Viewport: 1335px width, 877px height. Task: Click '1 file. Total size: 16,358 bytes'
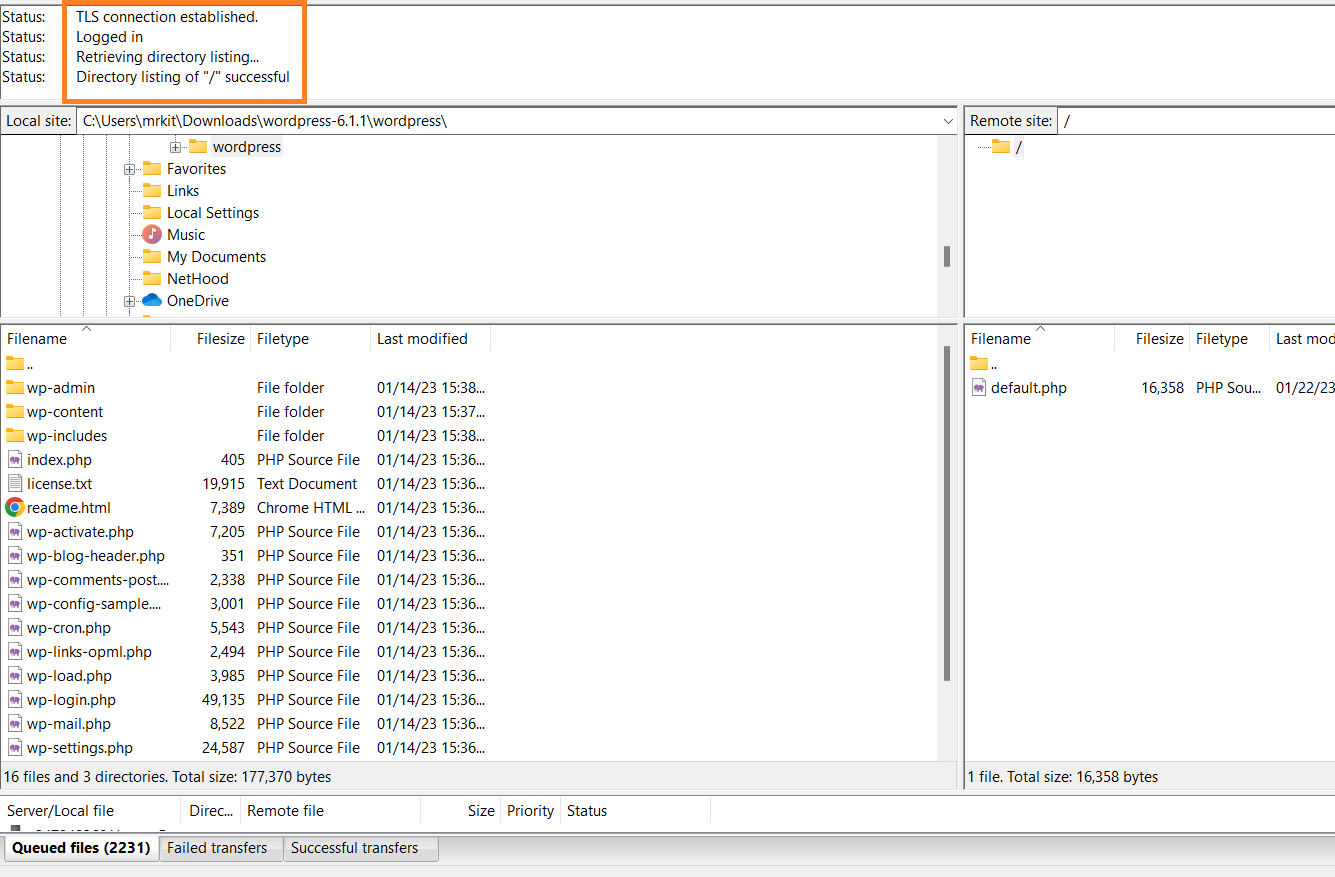pyautogui.click(x=1063, y=777)
